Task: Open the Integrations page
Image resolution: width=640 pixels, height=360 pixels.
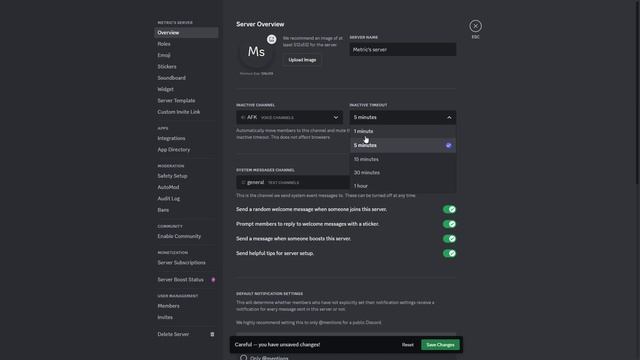Action: tap(186, 138)
